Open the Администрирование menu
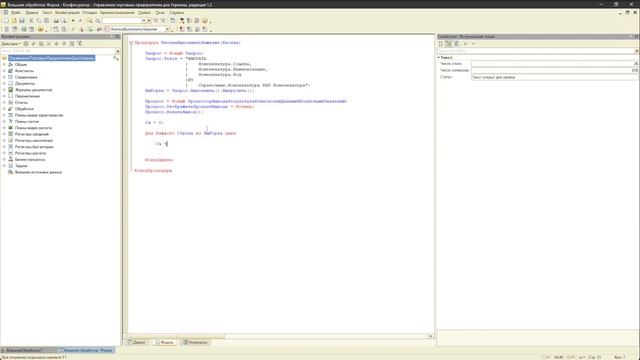This screenshot has width=640, height=360. [x=117, y=13]
